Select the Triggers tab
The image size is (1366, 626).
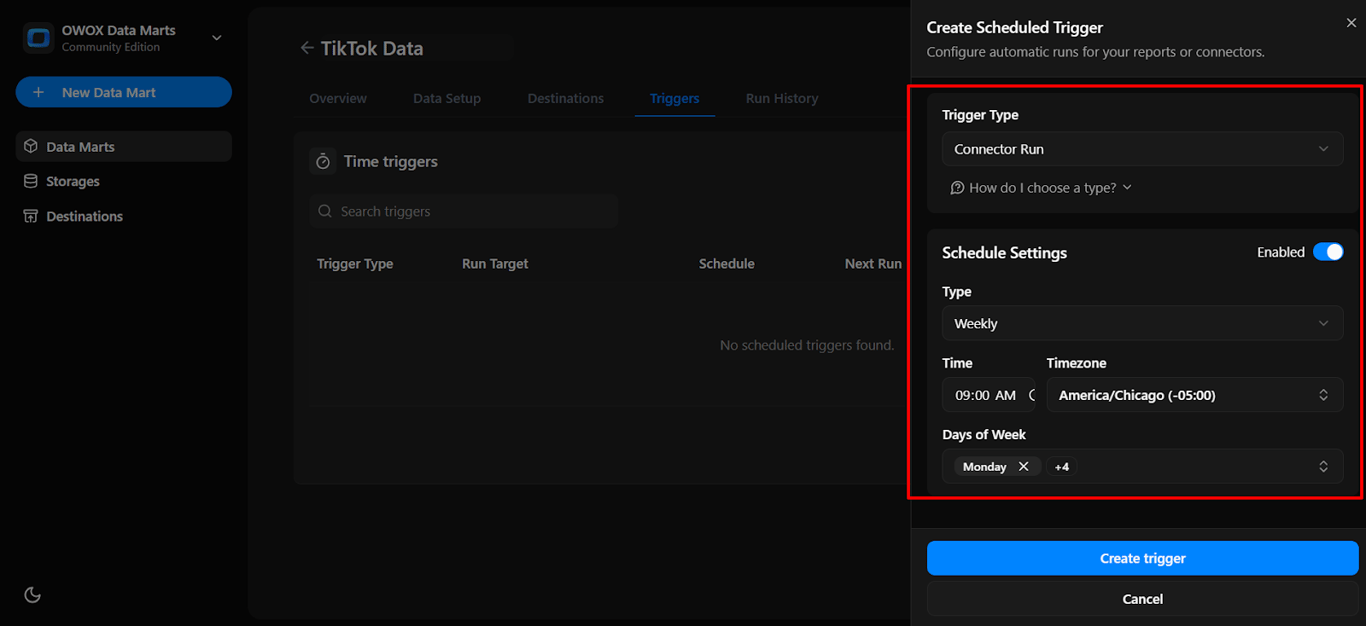click(x=675, y=98)
